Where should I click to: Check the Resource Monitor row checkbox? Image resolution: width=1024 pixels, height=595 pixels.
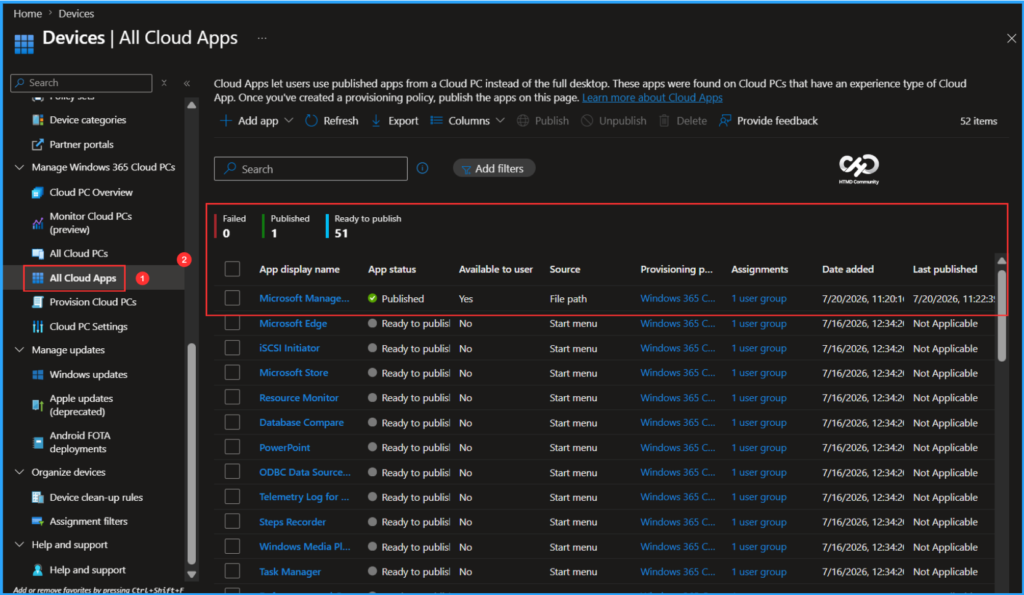click(232, 398)
